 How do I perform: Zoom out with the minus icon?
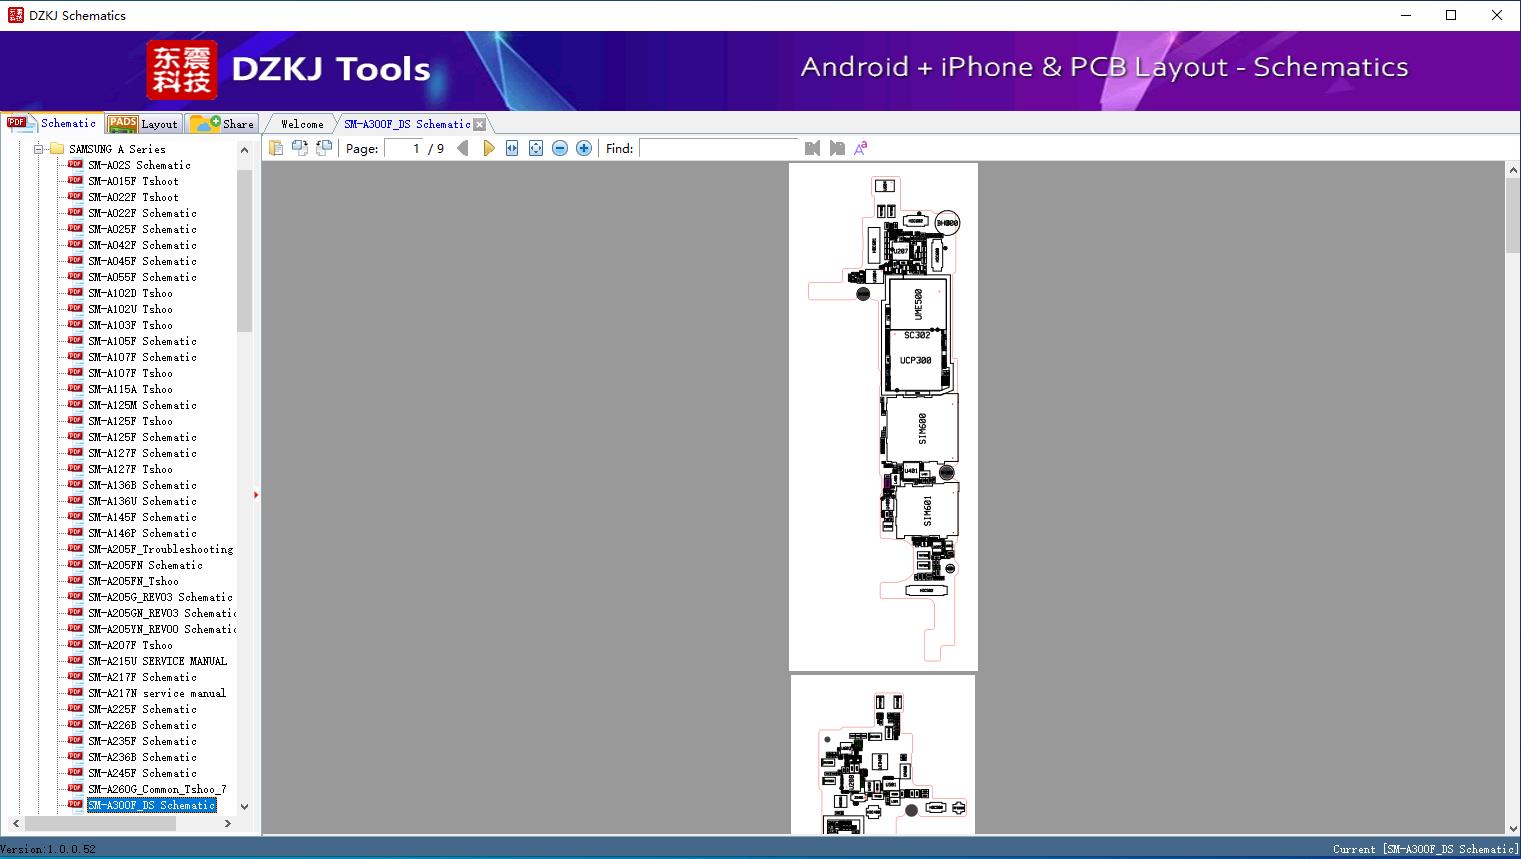click(x=560, y=148)
